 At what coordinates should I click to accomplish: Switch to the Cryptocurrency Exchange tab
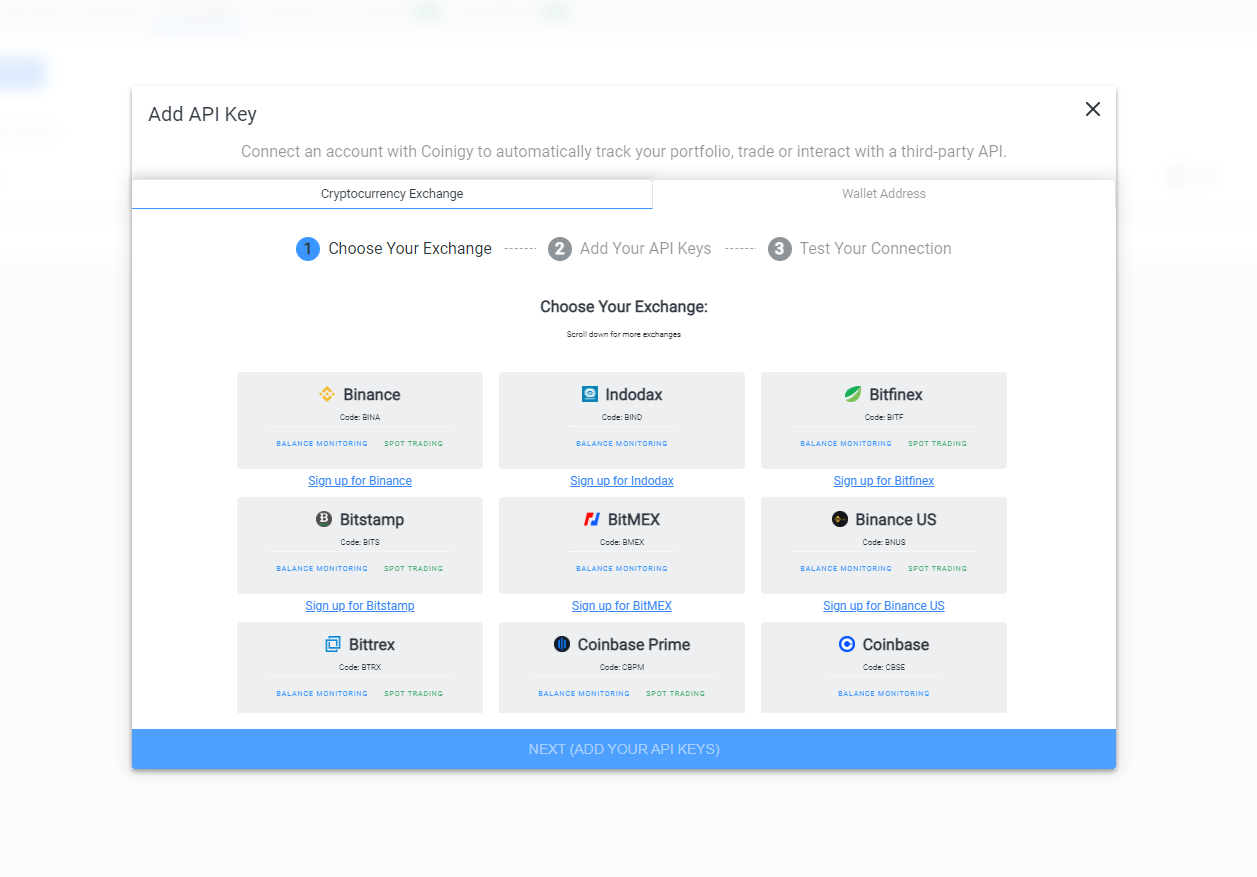click(392, 194)
